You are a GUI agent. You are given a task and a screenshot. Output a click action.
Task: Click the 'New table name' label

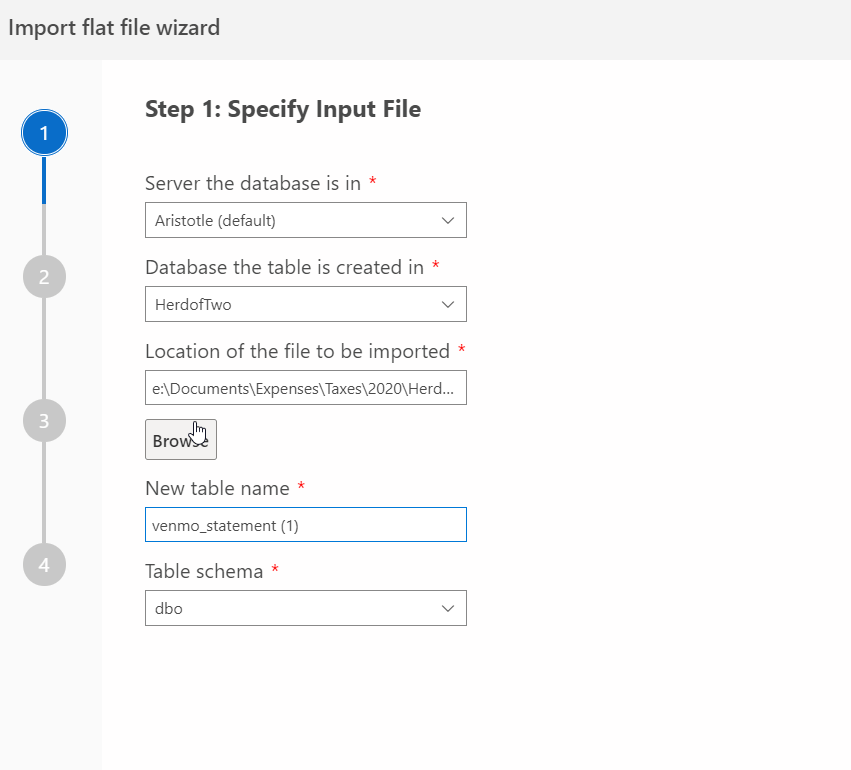point(217,488)
